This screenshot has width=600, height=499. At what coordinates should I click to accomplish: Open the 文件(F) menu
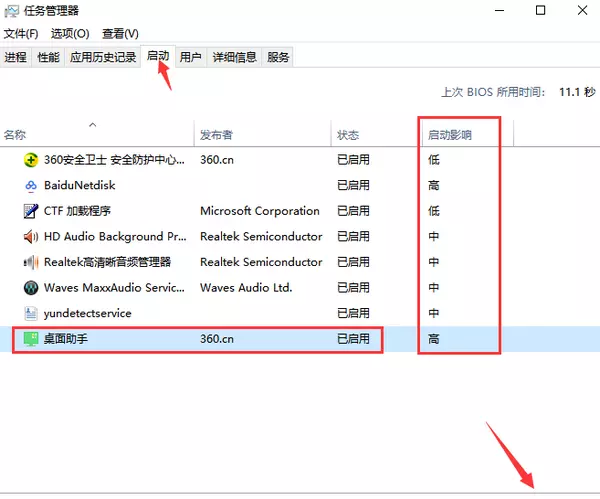(x=21, y=34)
